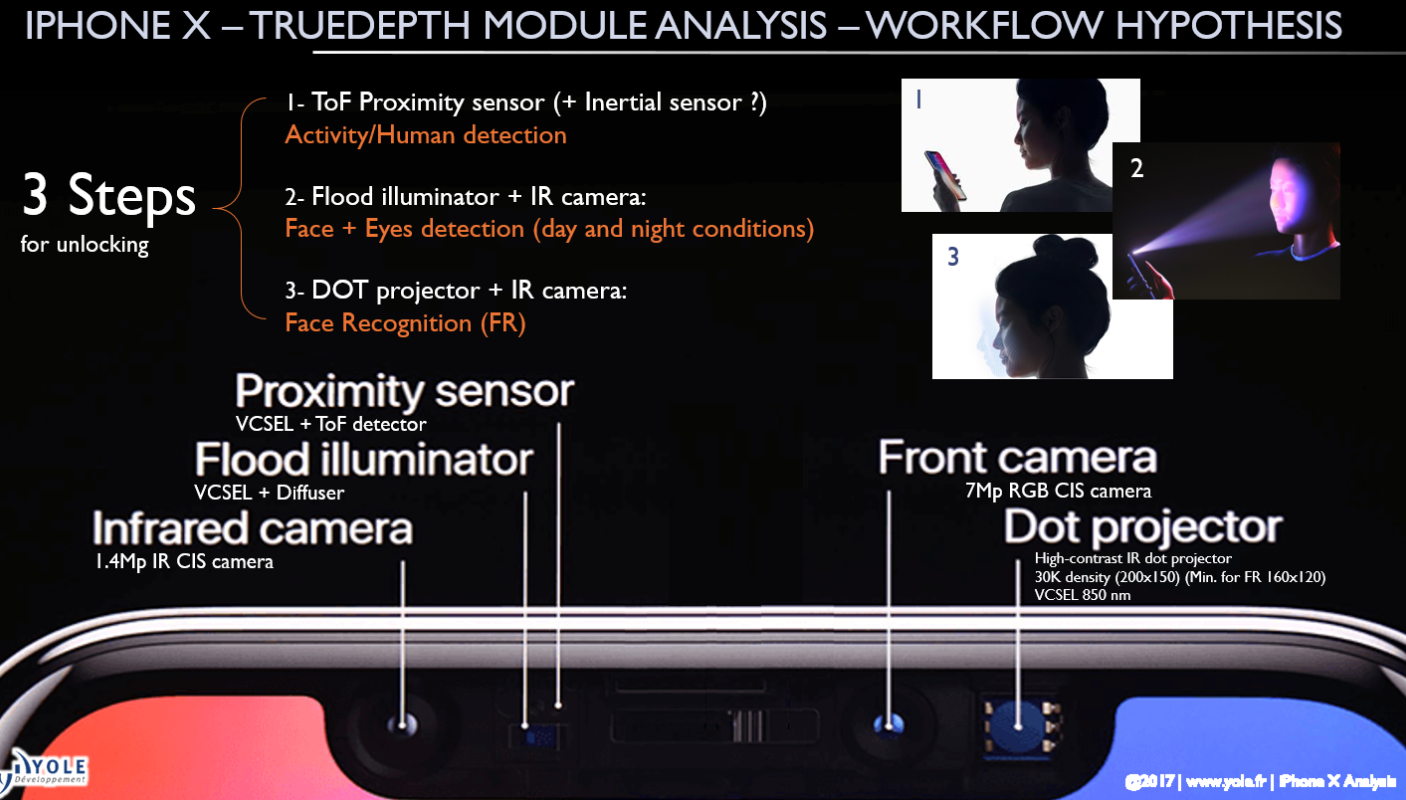Select thumbnail 2 showing light beam on face

pyautogui.click(x=1226, y=221)
